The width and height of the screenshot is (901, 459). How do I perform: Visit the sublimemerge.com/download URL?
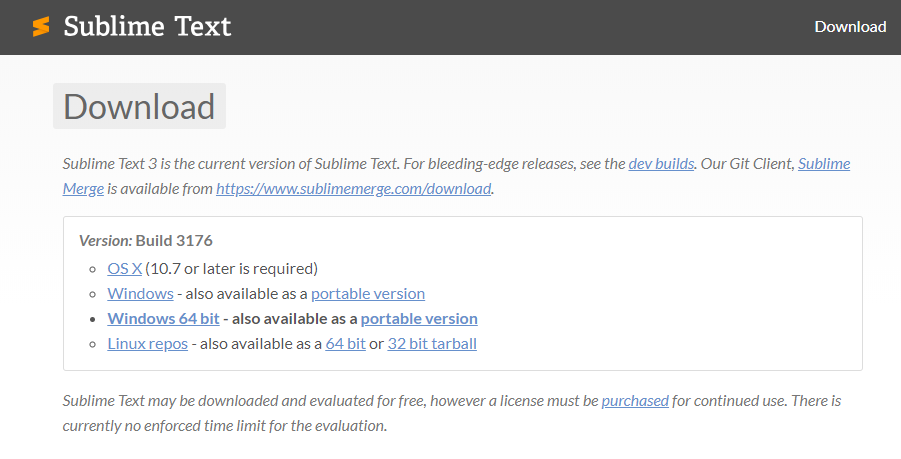(x=353, y=188)
